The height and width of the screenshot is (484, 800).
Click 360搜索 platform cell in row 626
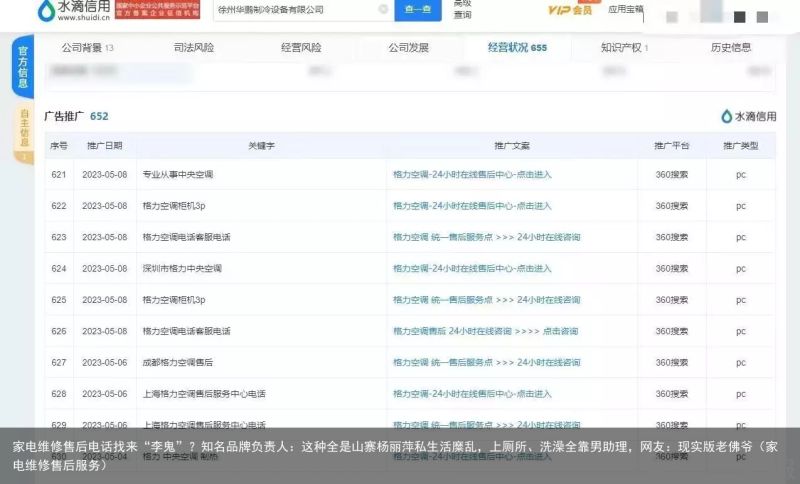click(671, 332)
